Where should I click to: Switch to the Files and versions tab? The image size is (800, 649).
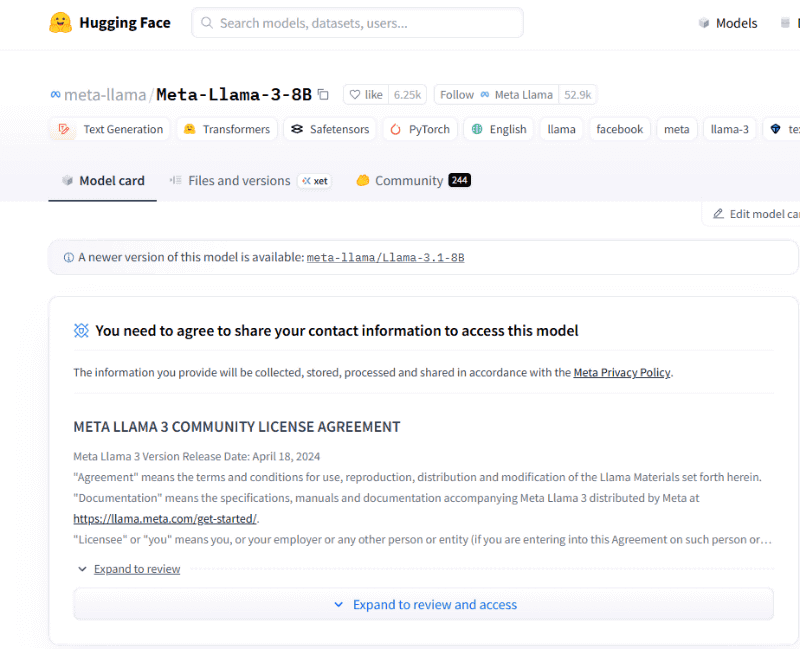238,180
